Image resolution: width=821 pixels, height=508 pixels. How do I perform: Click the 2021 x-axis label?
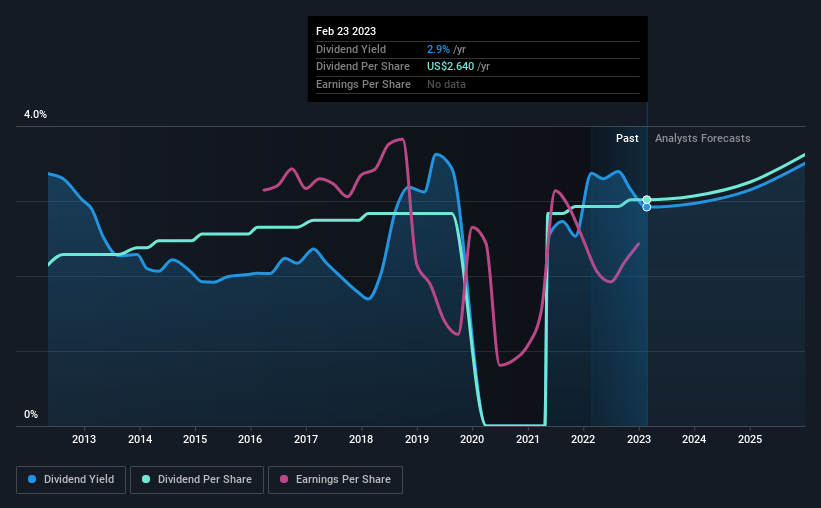point(528,439)
